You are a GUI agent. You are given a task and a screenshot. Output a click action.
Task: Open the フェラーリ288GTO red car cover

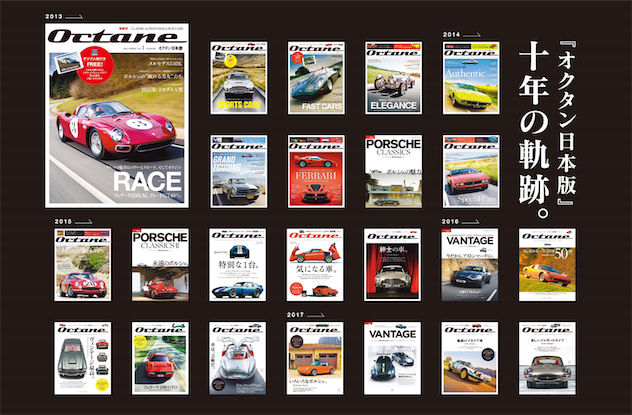click(x=160, y=358)
